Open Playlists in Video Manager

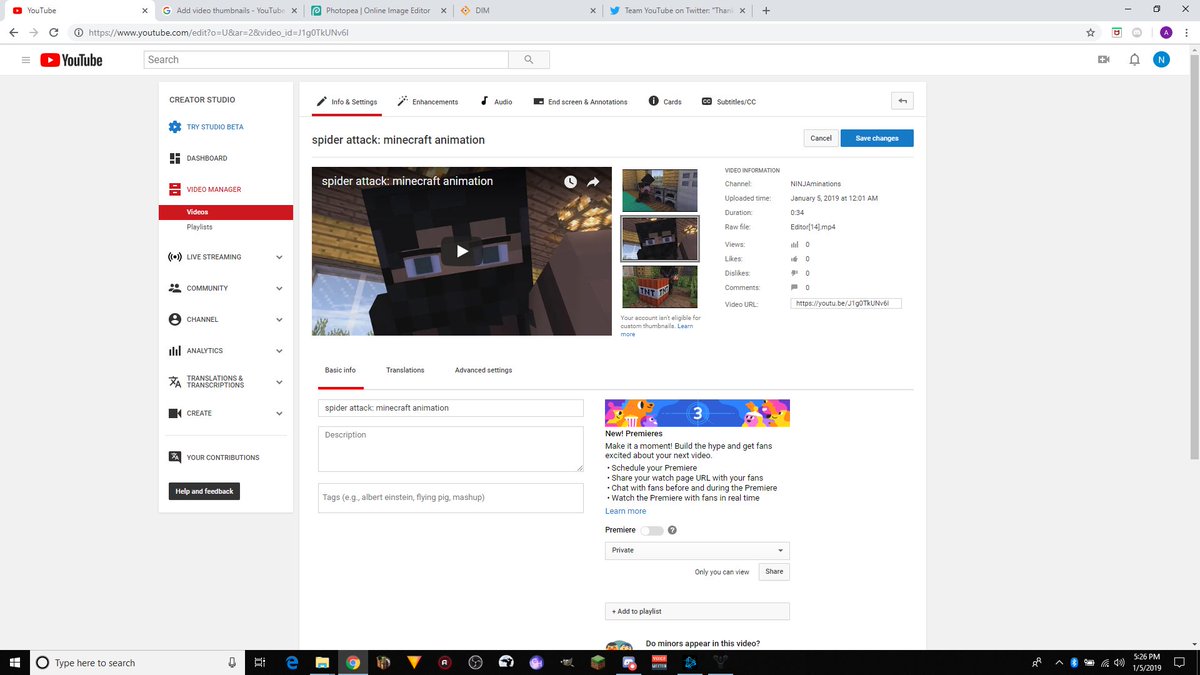(x=199, y=227)
